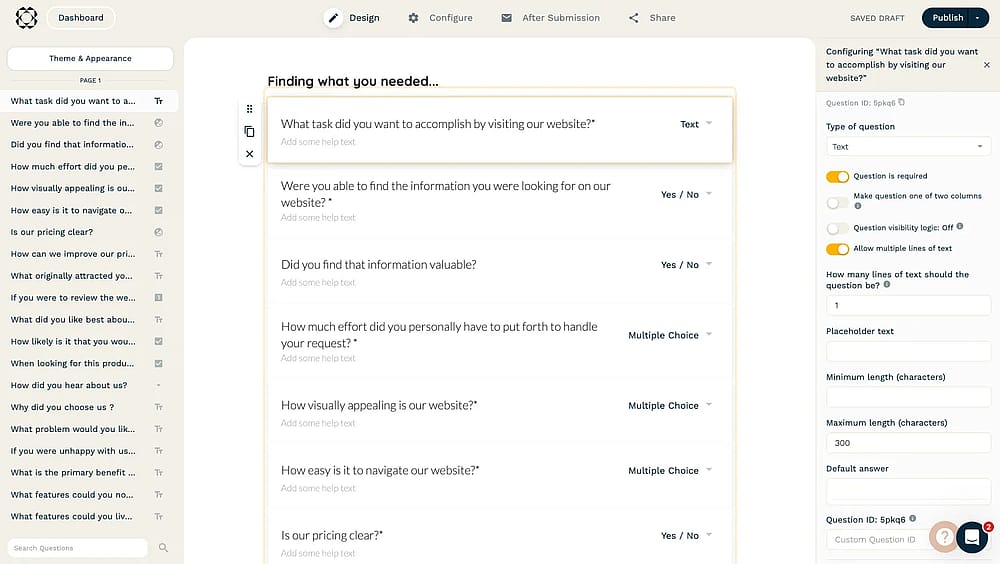The image size is (1000, 564).
Task: Click info icon next to Question ID 5pkq6 label
Action: point(913,519)
